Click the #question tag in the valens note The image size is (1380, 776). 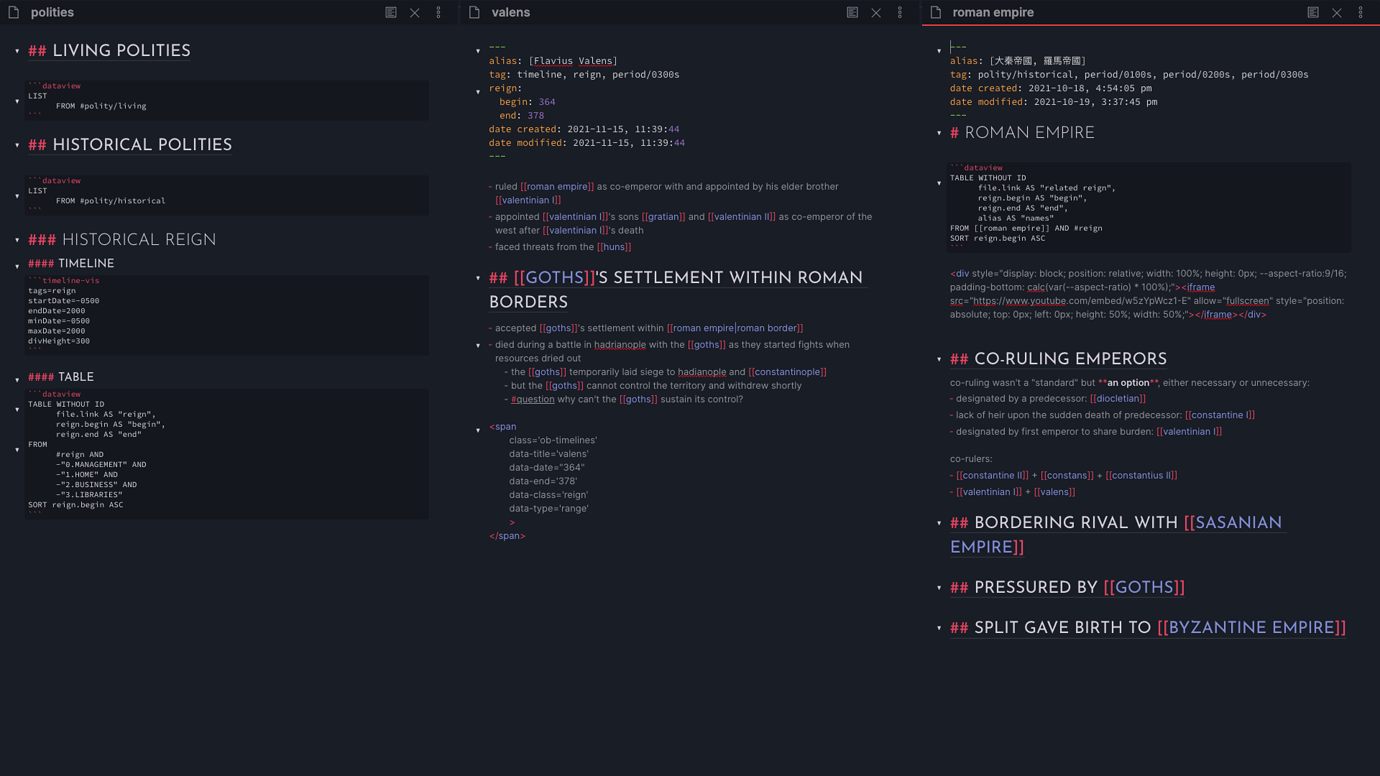[532, 399]
